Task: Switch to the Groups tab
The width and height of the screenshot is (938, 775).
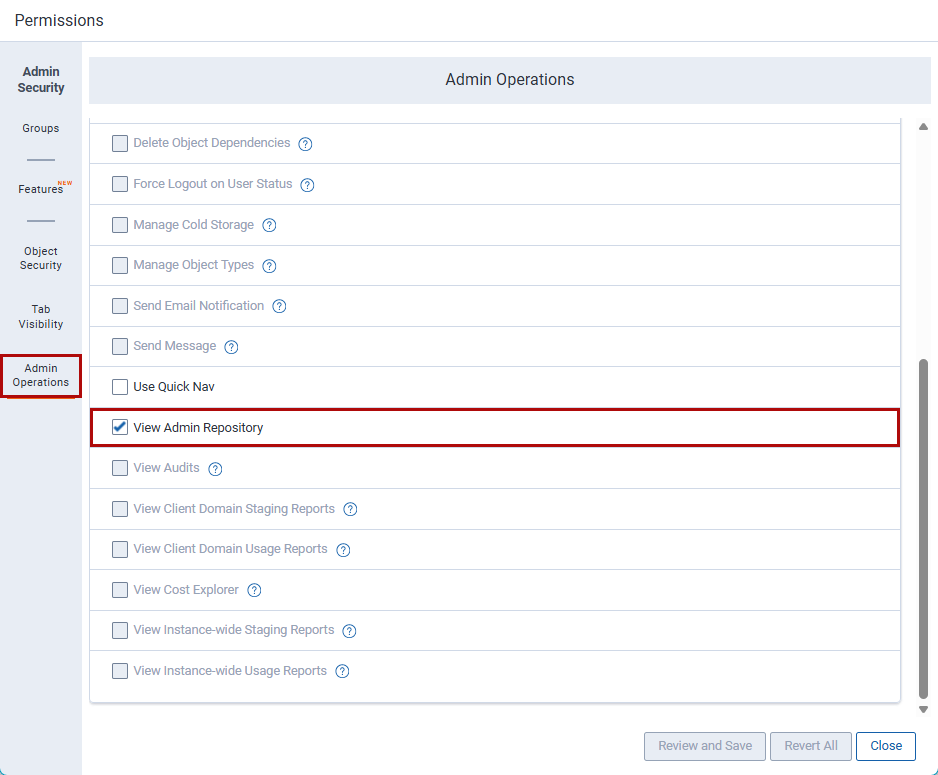Action: (41, 129)
